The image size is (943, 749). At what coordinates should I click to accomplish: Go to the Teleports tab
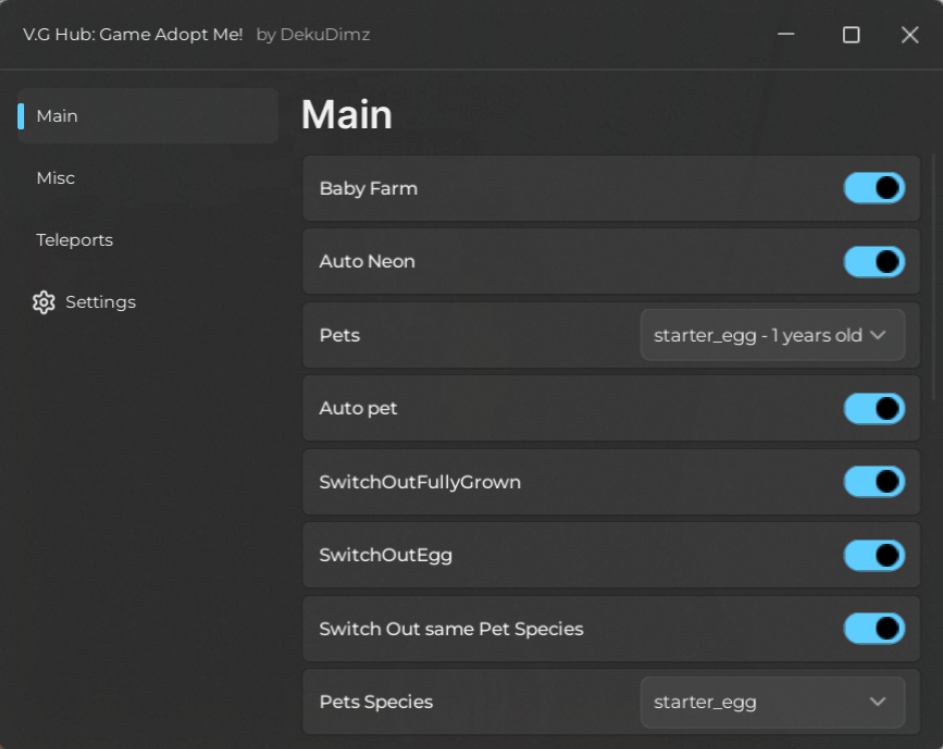coord(75,240)
